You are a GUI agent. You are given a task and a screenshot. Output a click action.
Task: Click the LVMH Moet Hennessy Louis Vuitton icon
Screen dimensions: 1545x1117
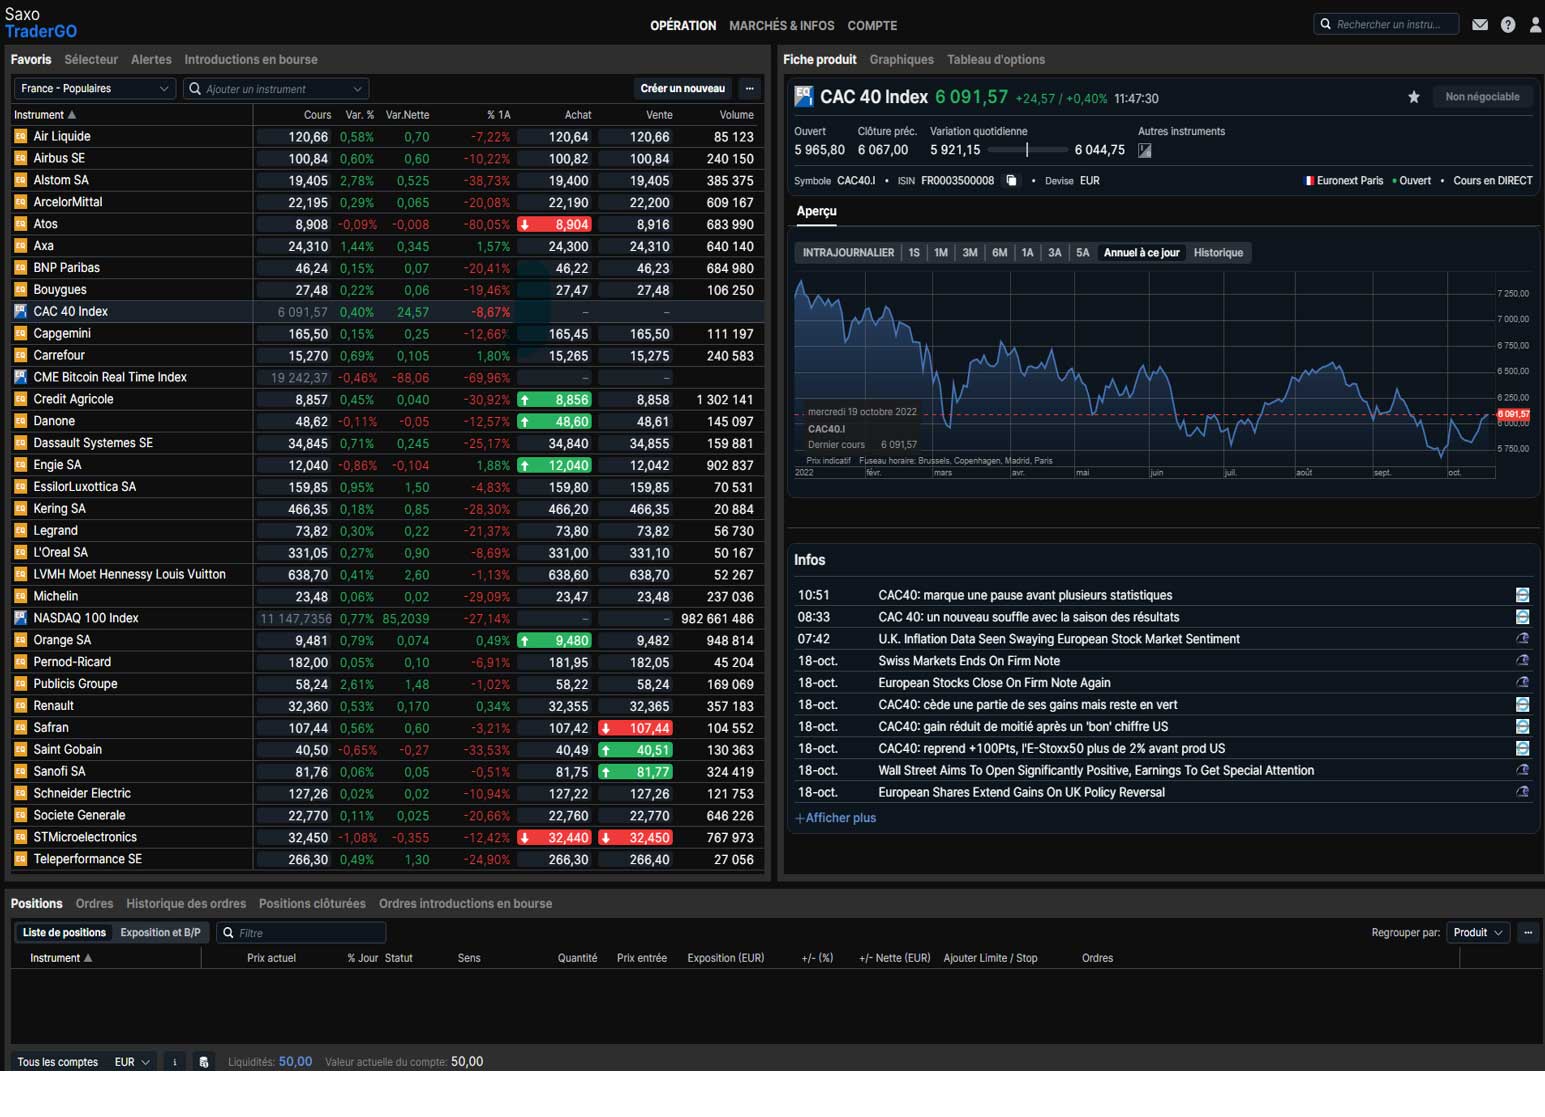[20, 574]
